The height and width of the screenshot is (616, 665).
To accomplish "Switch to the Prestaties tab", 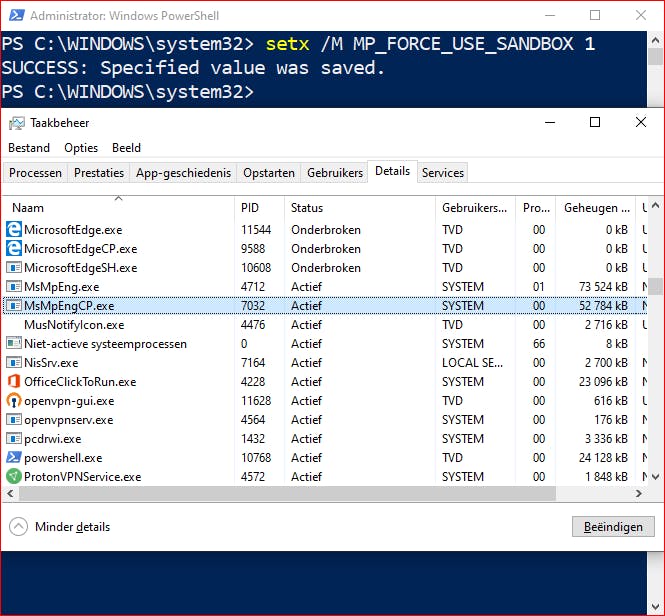I will tap(99, 173).
